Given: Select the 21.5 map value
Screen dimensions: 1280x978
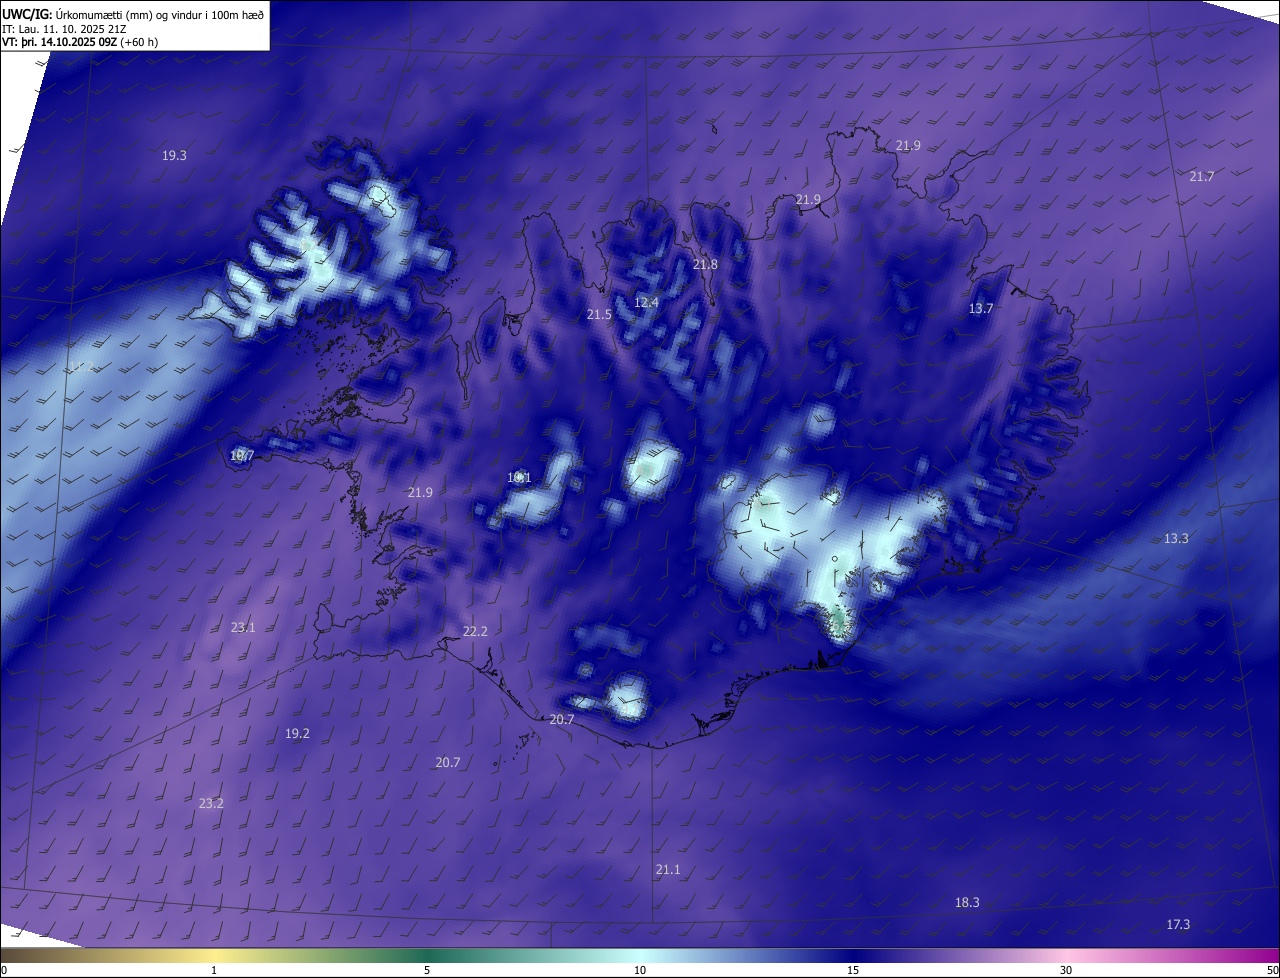Looking at the screenshot, I should (x=599, y=314).
